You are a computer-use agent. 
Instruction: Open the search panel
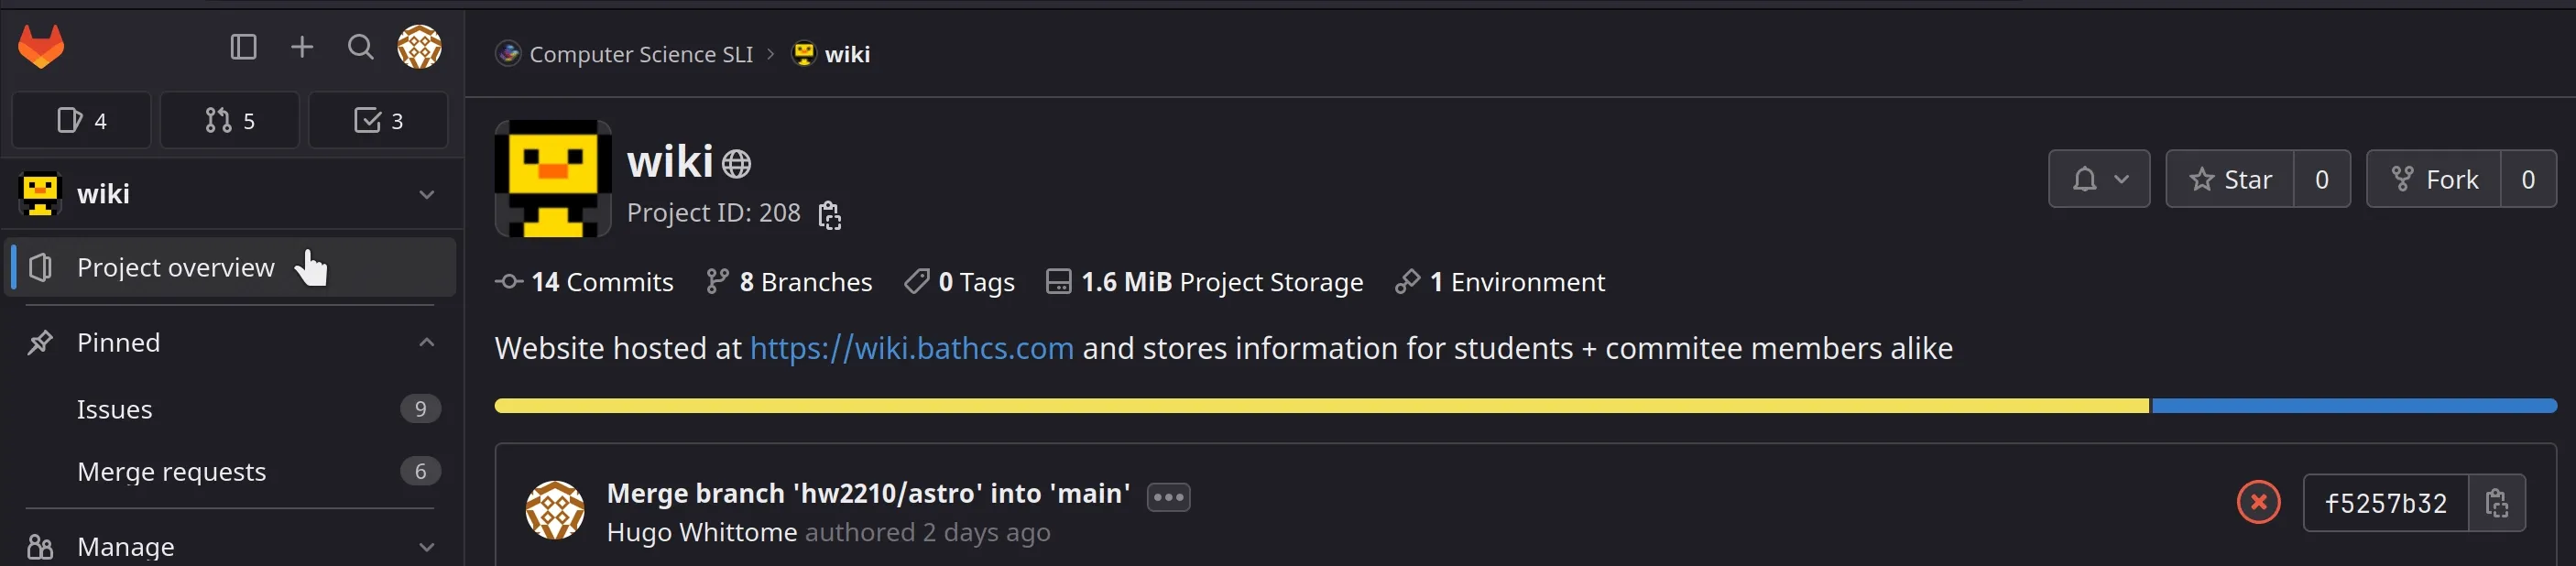pos(360,46)
